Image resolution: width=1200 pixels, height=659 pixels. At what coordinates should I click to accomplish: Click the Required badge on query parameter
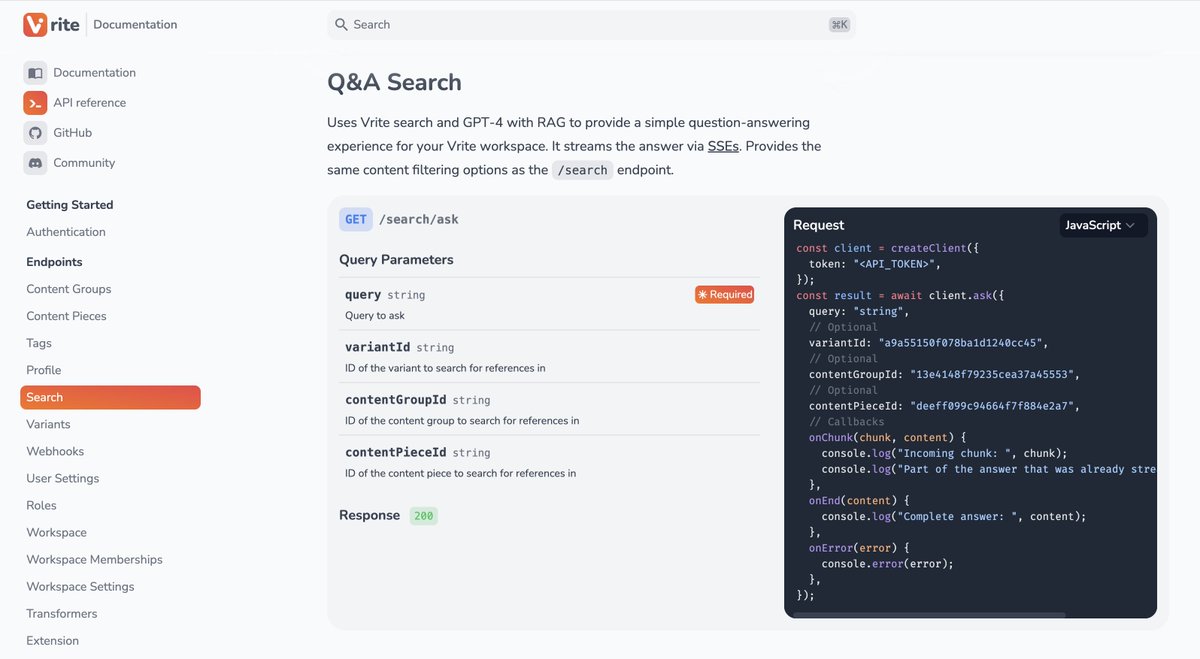click(724, 294)
